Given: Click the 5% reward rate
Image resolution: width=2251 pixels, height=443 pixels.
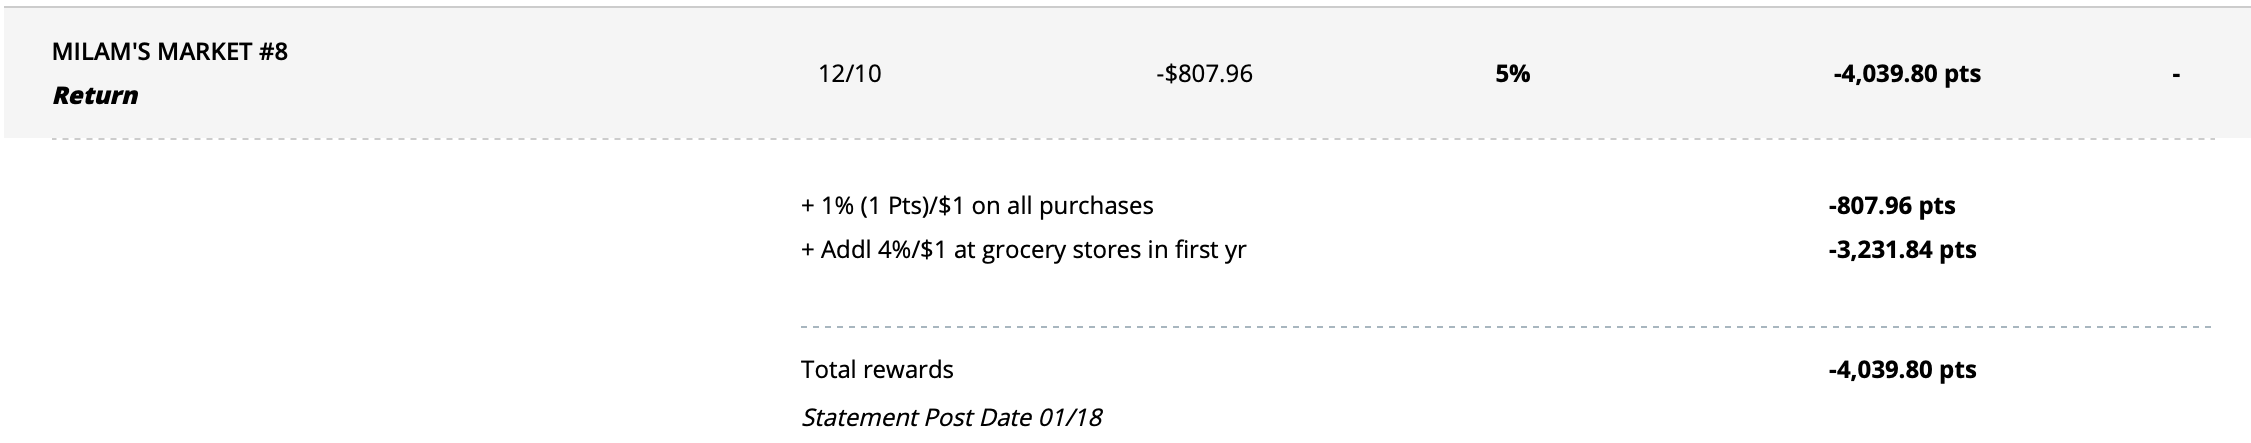Looking at the screenshot, I should pyautogui.click(x=1512, y=74).
